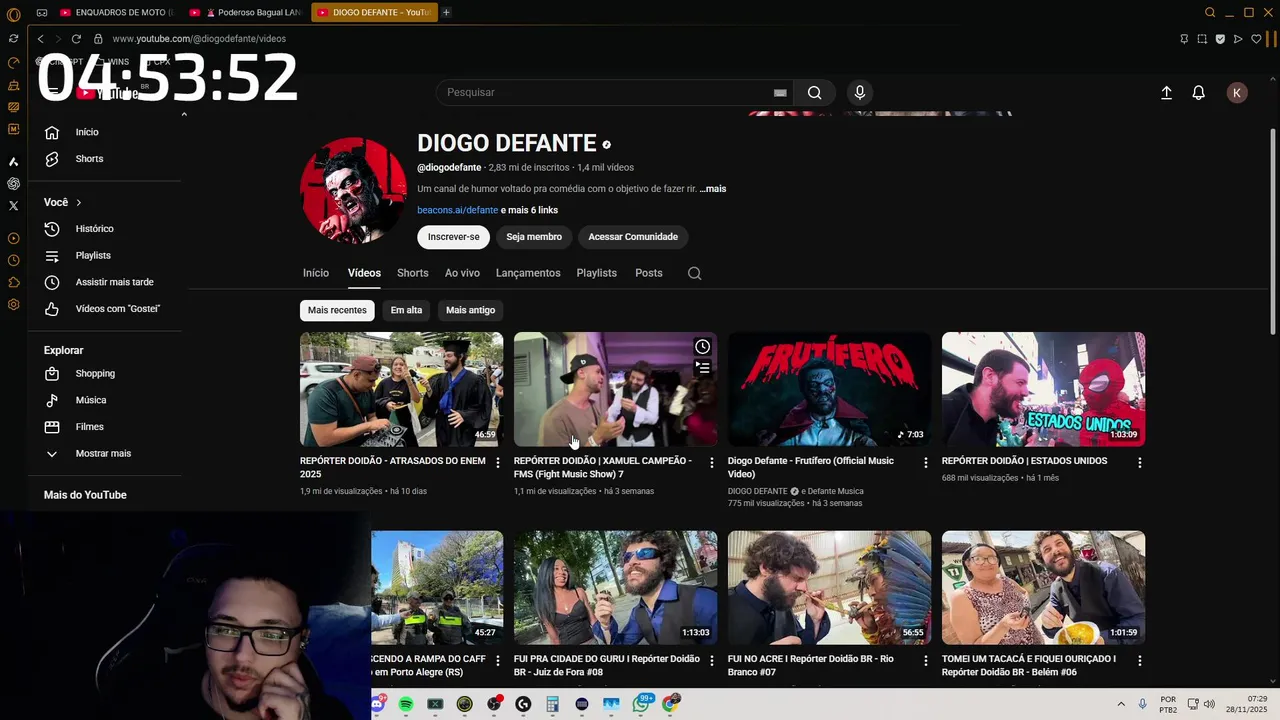The height and width of the screenshot is (720, 1280).
Task: Click the page vertical scrollbar
Action: pos(1272,230)
